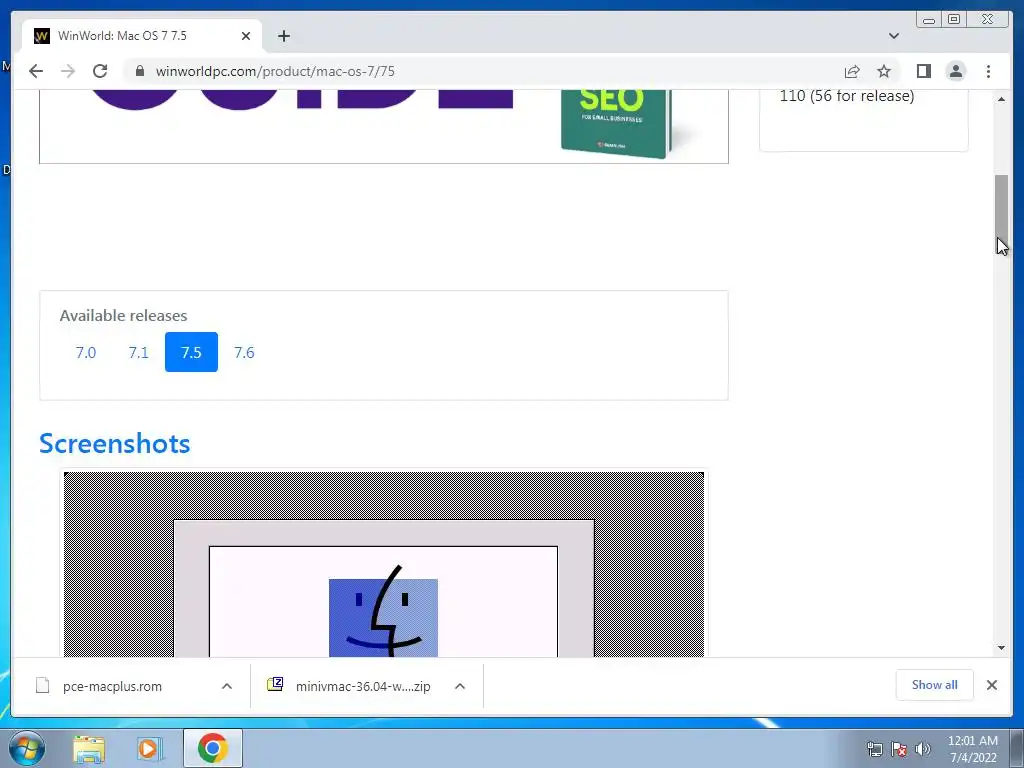Click the Screenshots heading
The width and height of the screenshot is (1024, 768).
[x=115, y=443]
